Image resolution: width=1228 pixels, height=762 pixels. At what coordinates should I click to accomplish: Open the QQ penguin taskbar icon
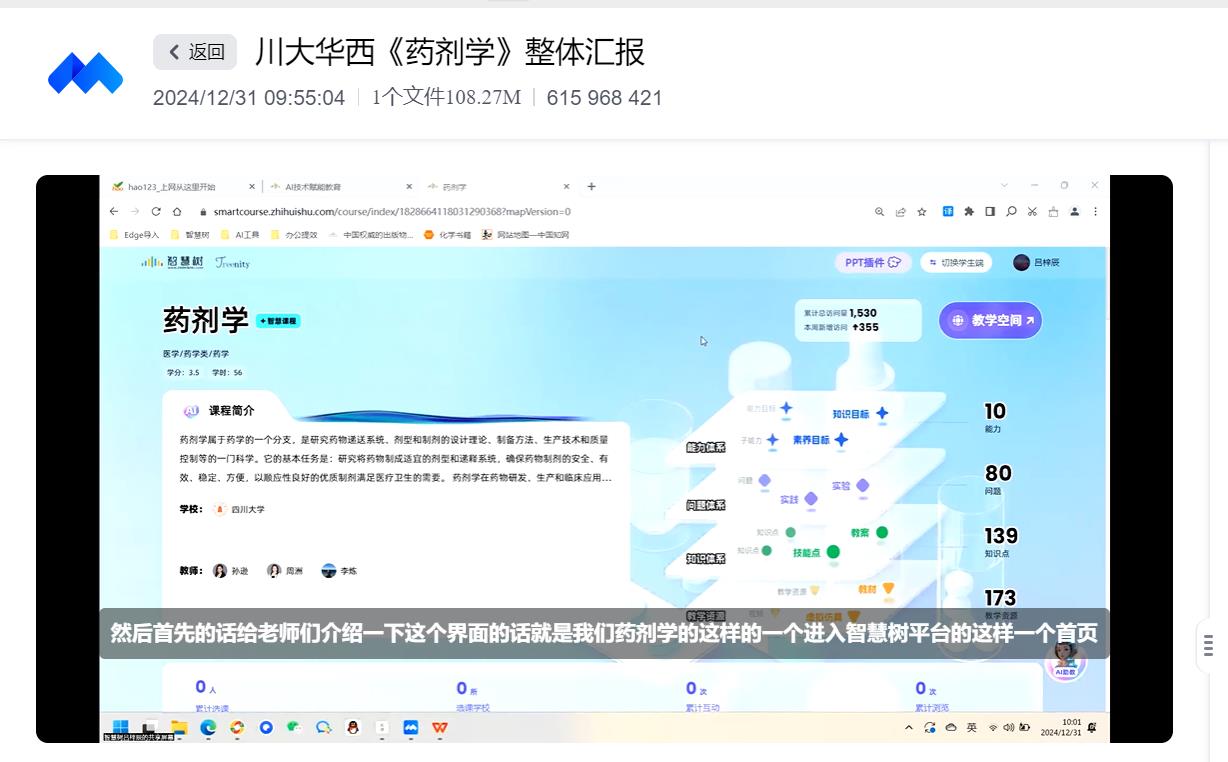pos(353,727)
